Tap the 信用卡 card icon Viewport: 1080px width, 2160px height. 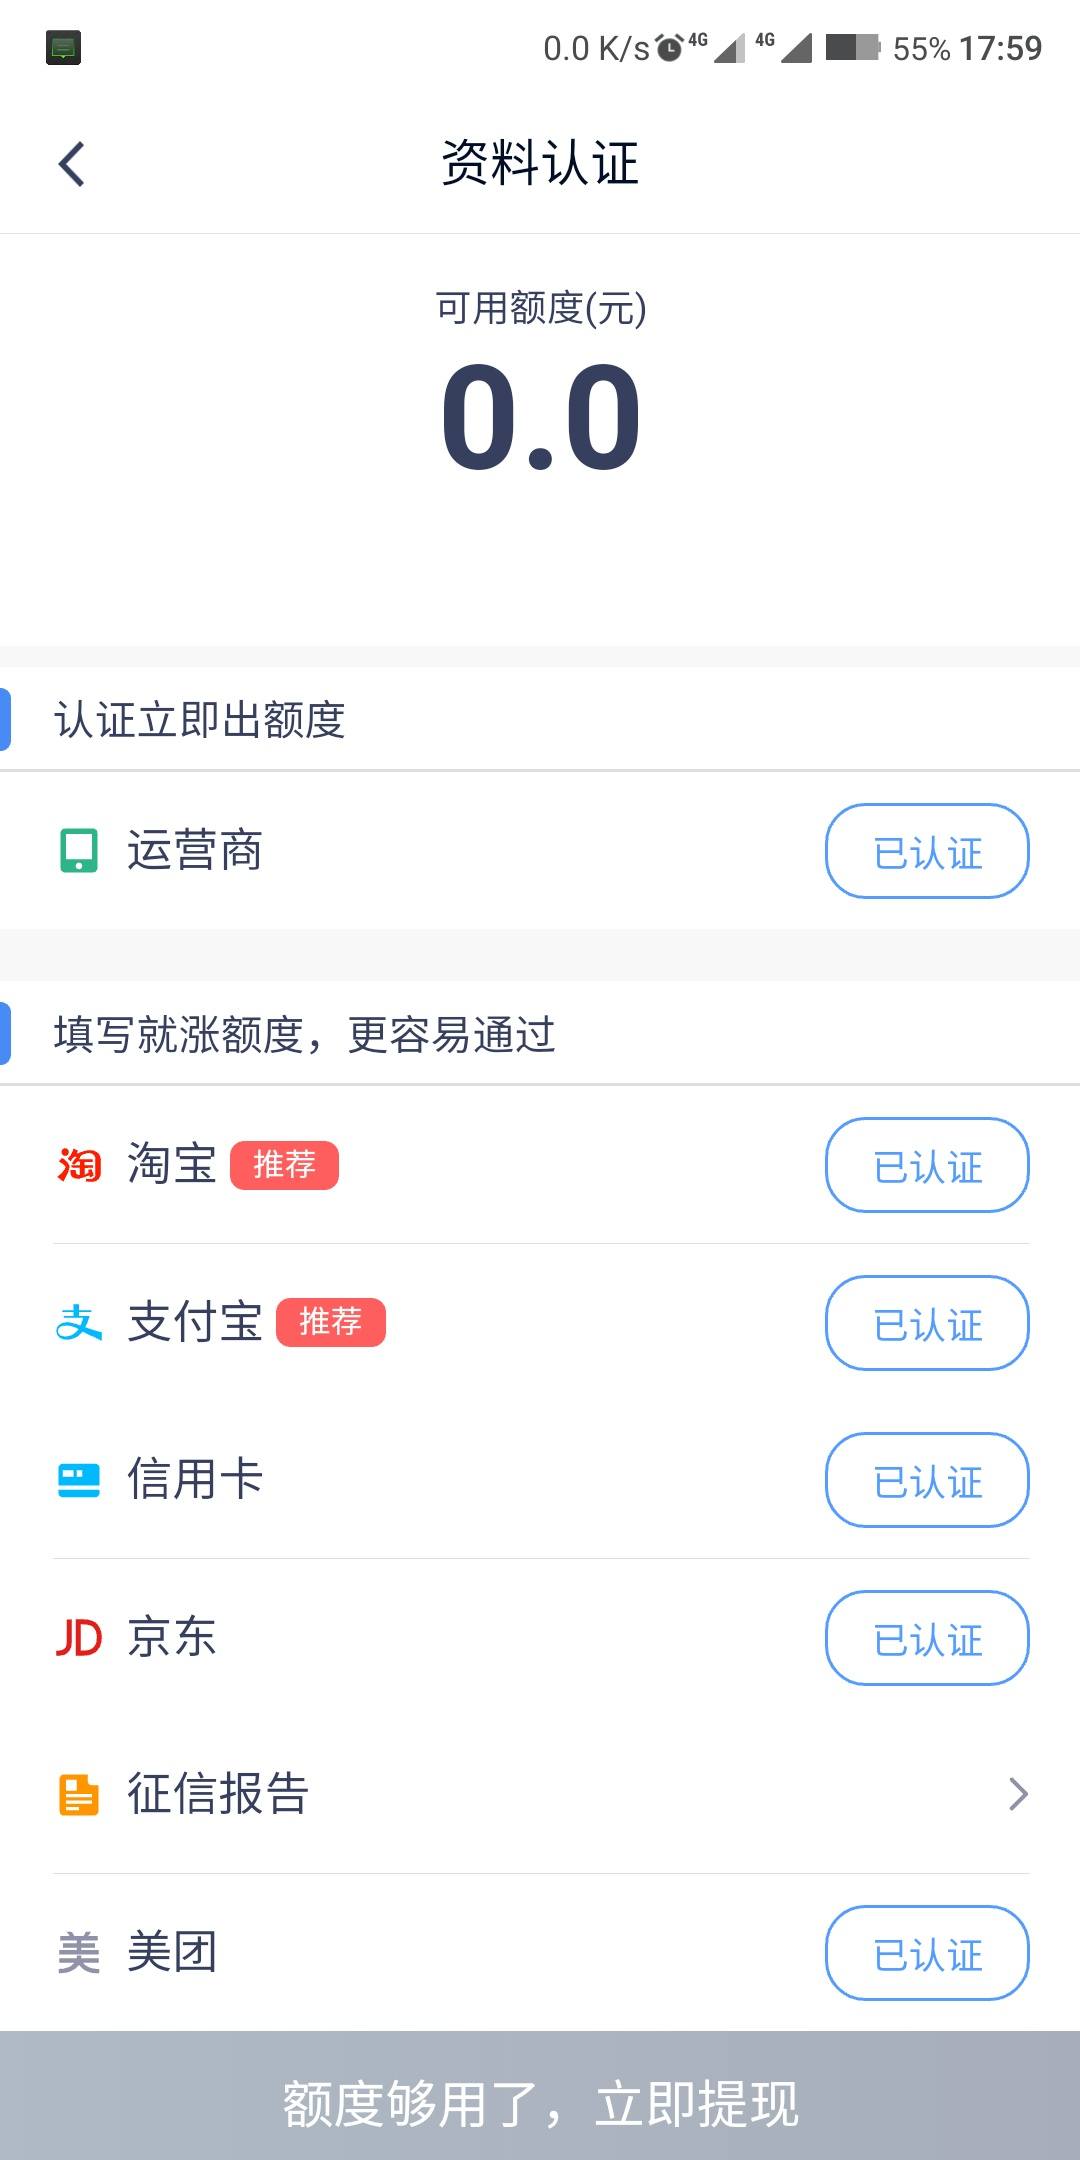[79, 1480]
